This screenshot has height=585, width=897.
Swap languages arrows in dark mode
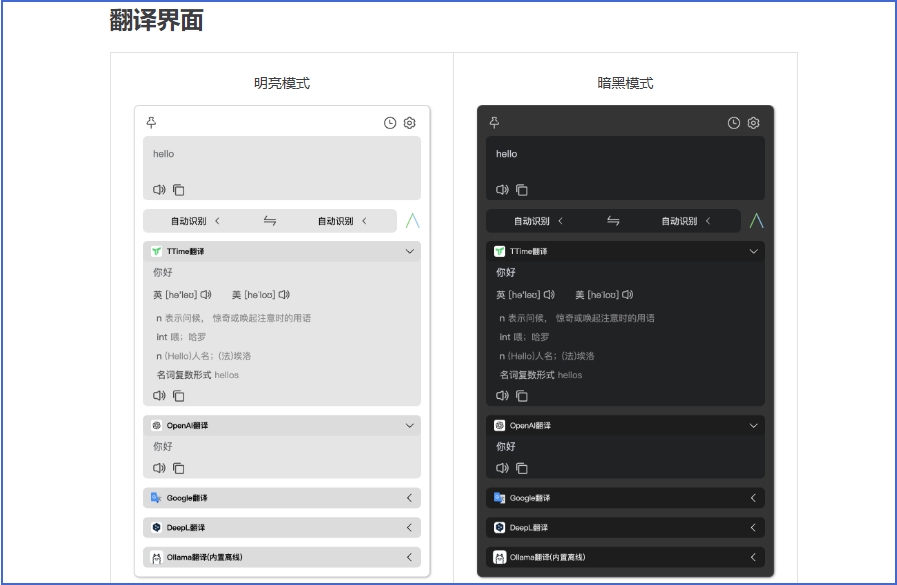(613, 221)
